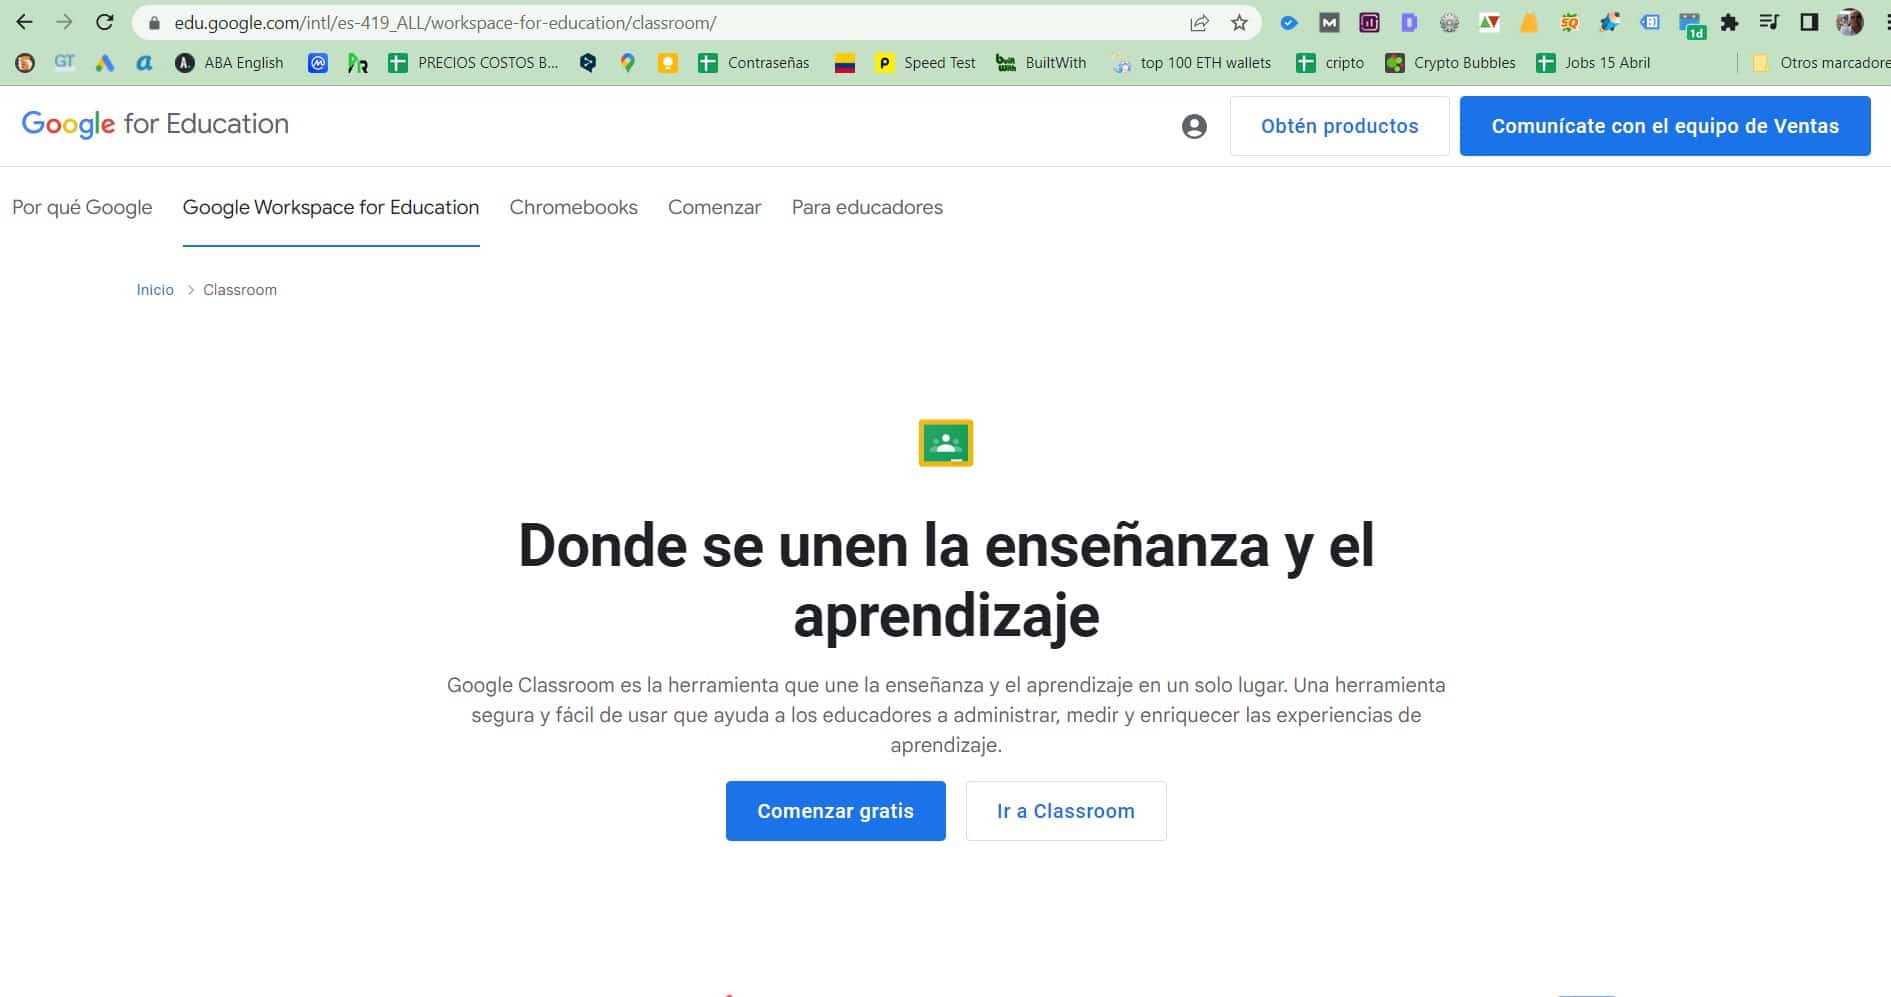
Task: Open the SQ extension icon
Action: point(1569,23)
